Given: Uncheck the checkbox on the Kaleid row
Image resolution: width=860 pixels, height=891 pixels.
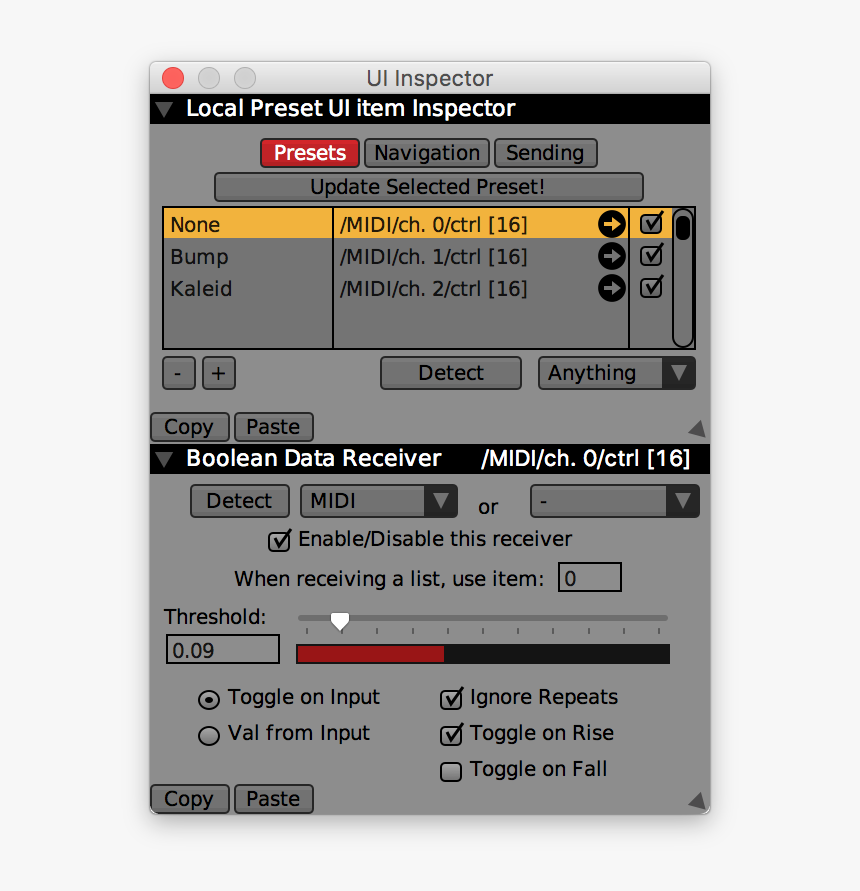Looking at the screenshot, I should point(651,288).
